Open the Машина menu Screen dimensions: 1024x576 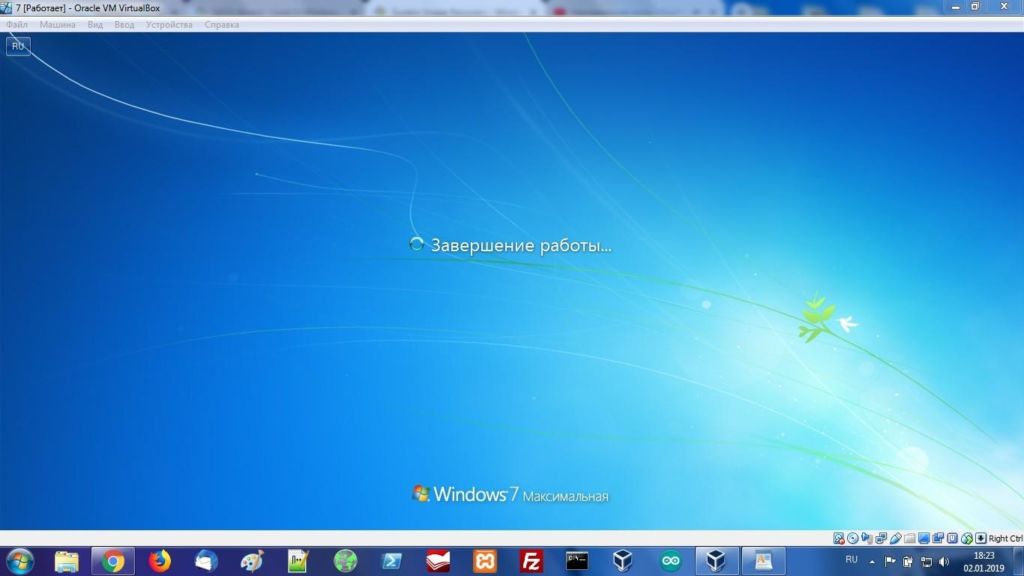pyautogui.click(x=57, y=25)
